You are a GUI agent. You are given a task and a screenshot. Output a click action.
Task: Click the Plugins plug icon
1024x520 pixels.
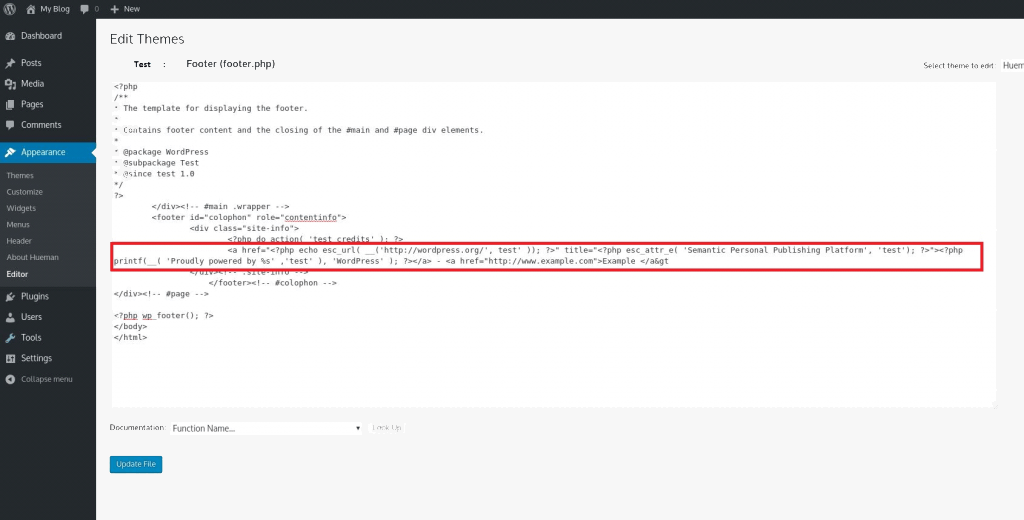[x=10, y=297]
